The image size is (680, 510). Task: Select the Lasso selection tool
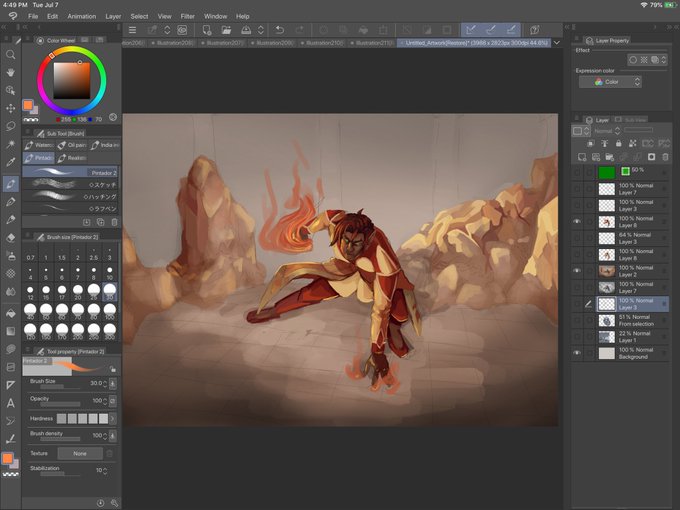pos(10,126)
